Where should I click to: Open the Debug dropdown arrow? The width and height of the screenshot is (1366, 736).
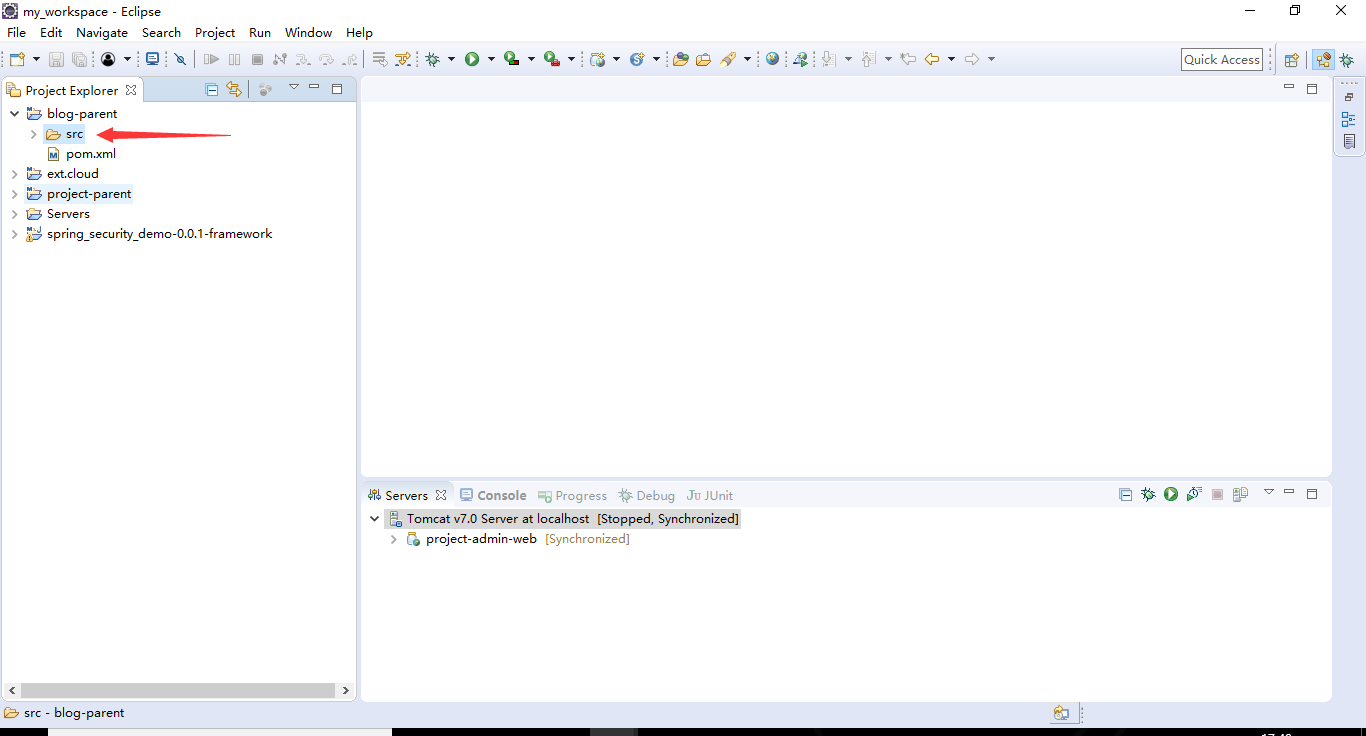pos(451,59)
